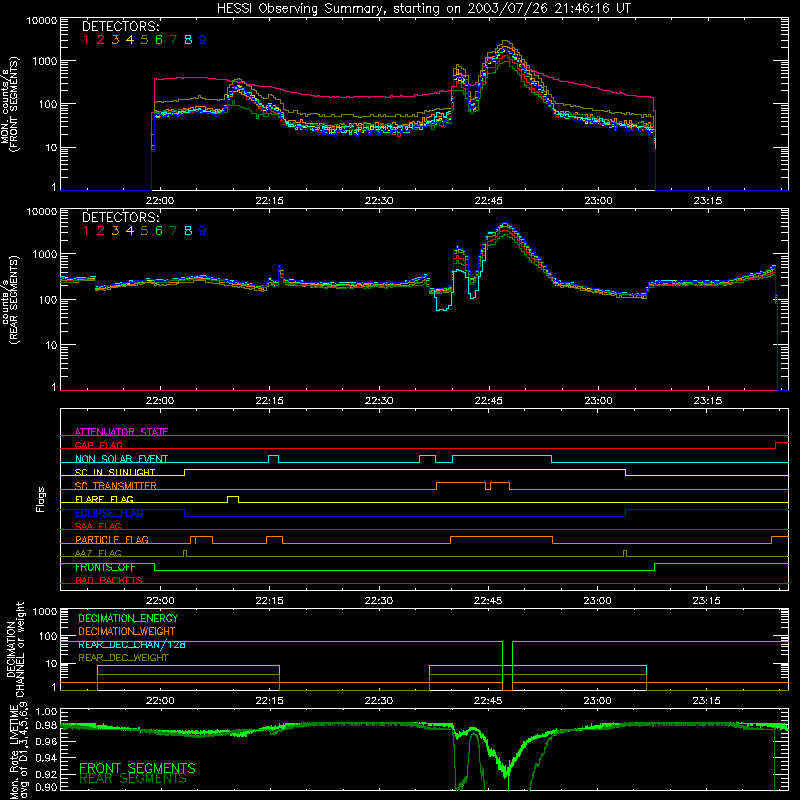Click the PARTICLE_FLAG label
The width and height of the screenshot is (800, 800).
click(112, 540)
